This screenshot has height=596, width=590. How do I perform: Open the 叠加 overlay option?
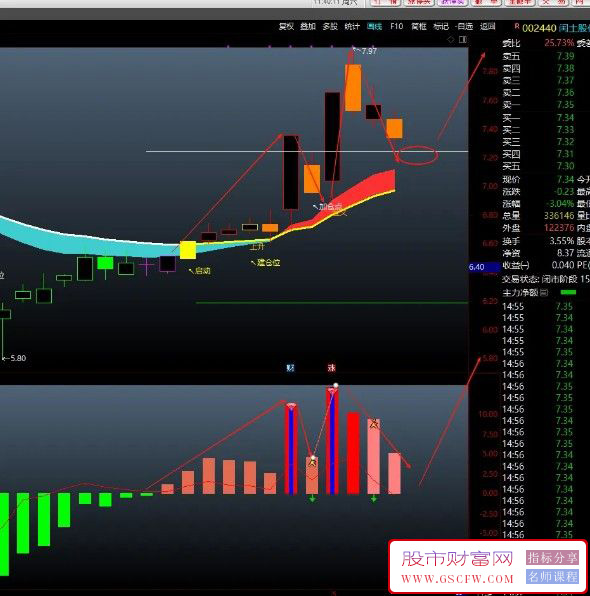click(x=308, y=26)
